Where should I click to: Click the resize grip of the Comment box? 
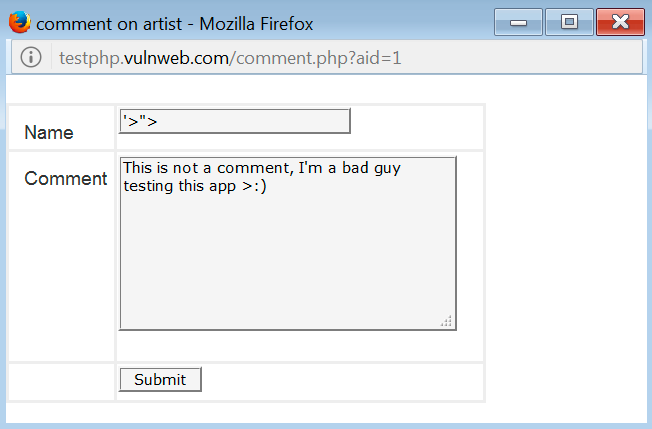tap(447, 321)
